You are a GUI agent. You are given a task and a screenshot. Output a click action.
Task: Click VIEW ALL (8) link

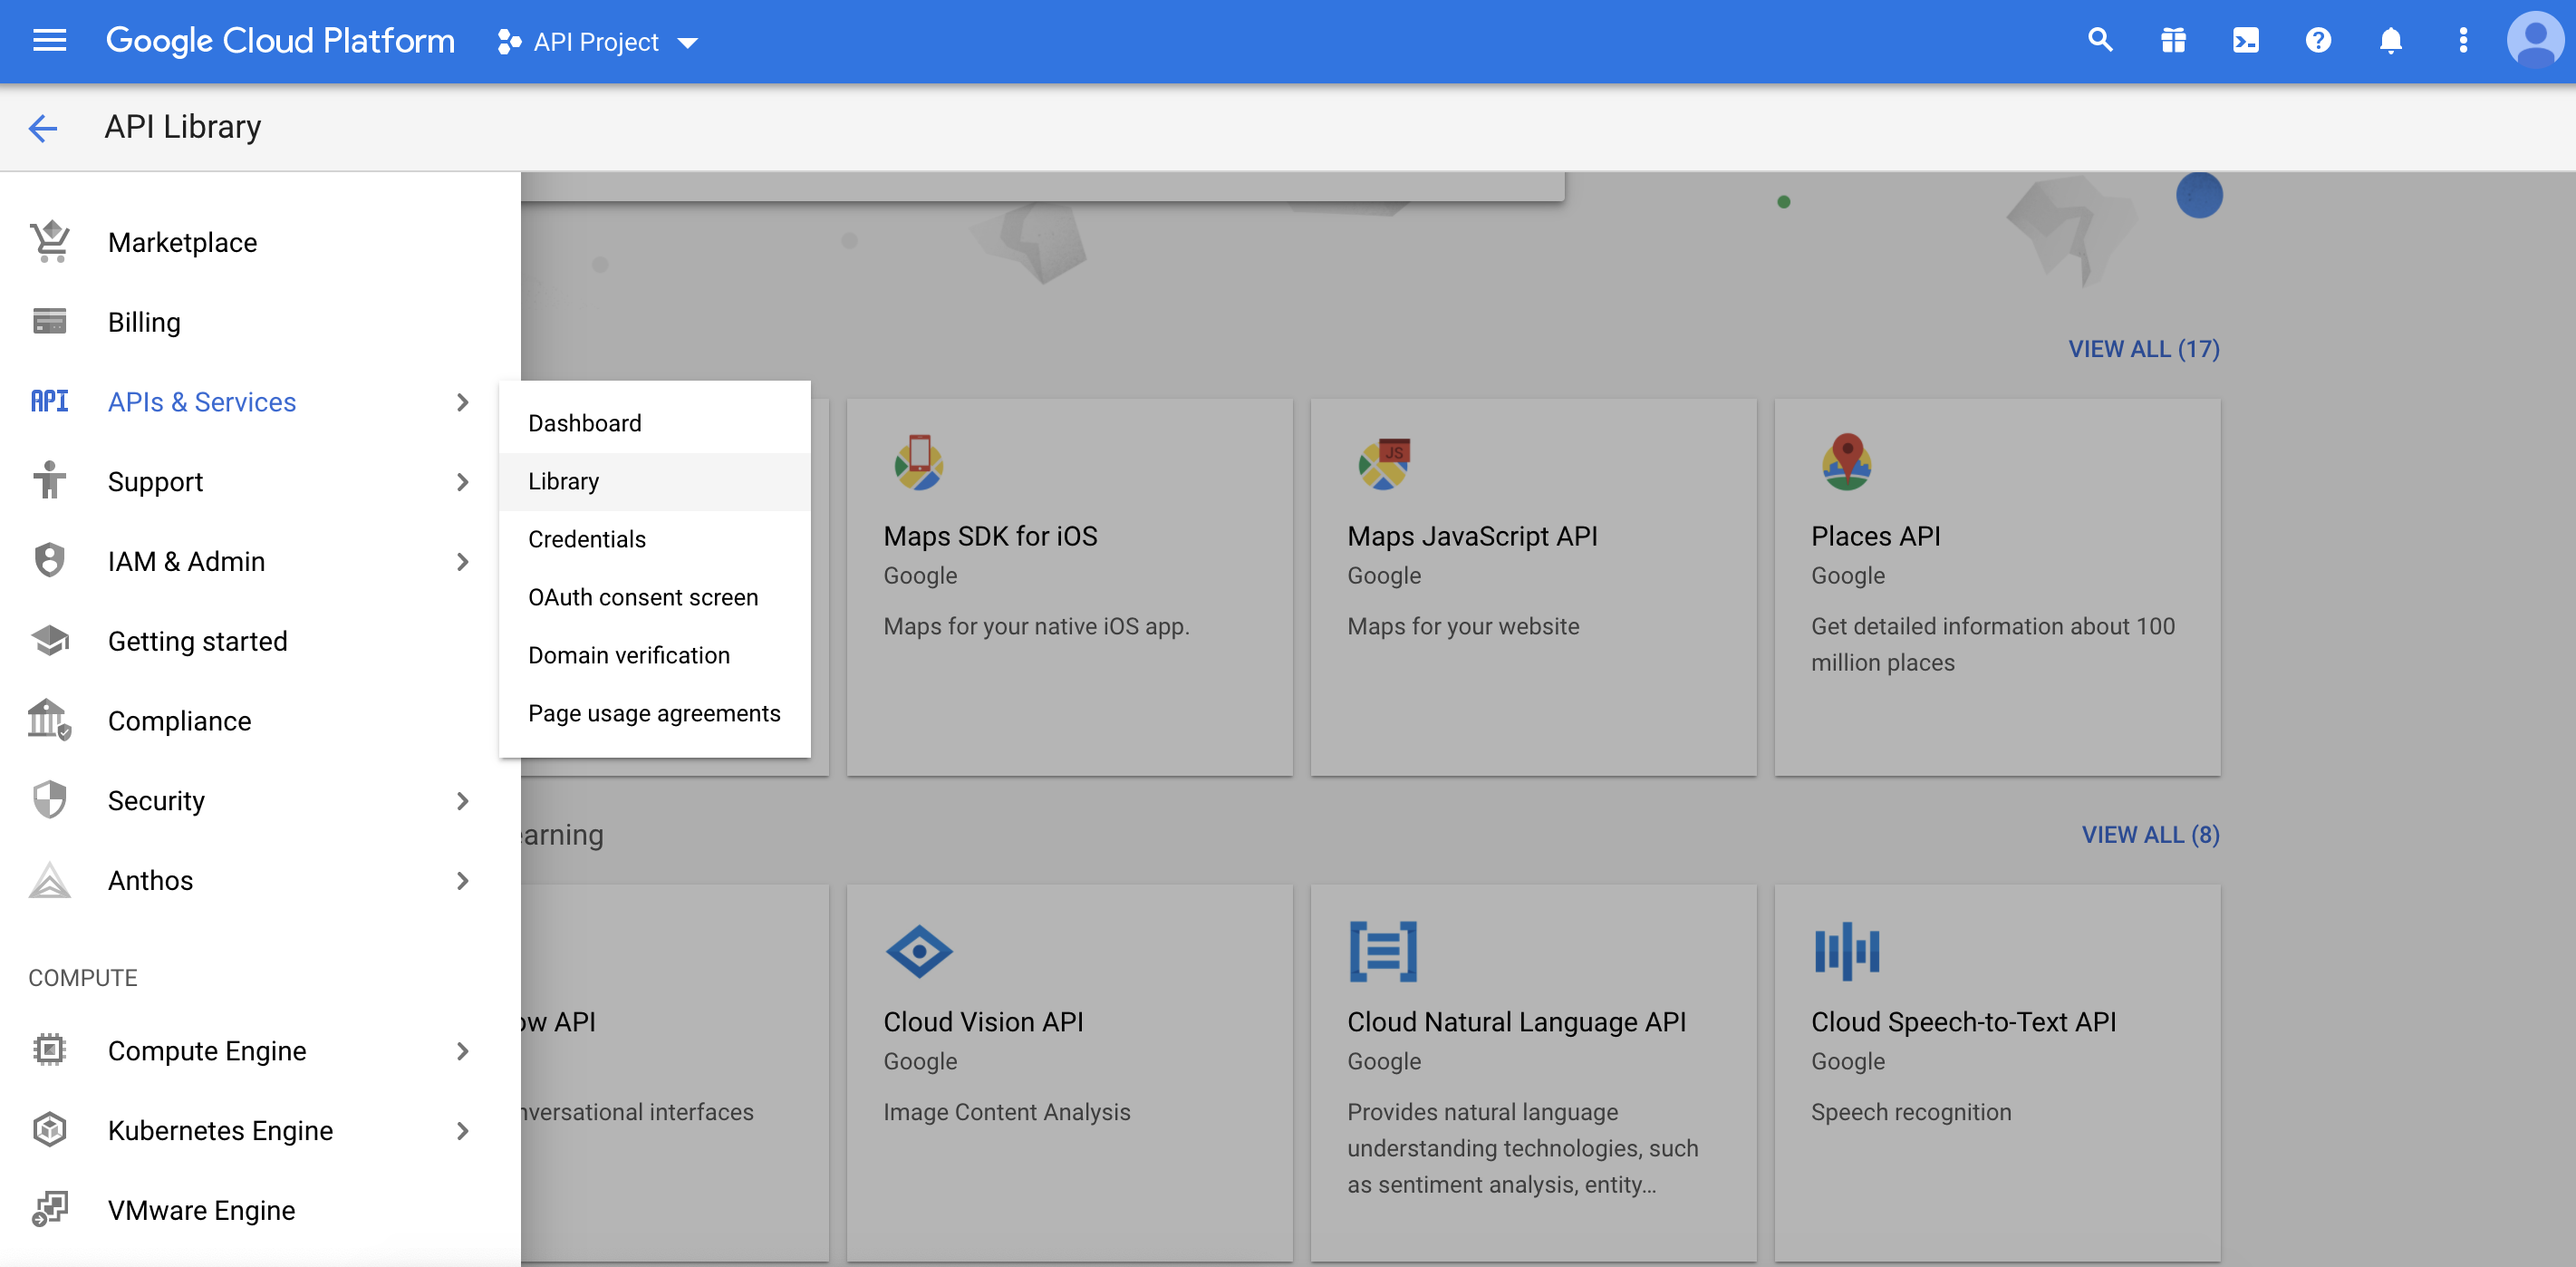2150,835
